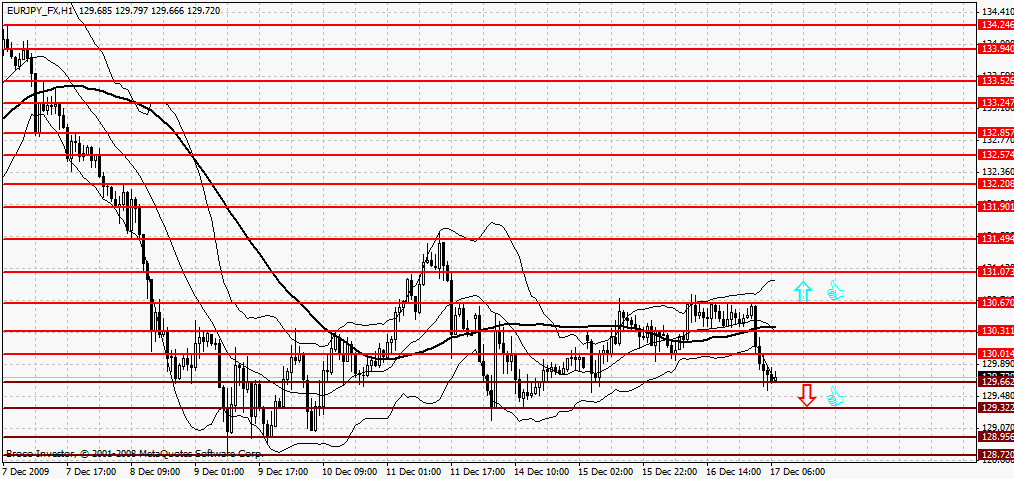Click the 133.940 red price label
This screenshot has width=1014, height=479.
997,48
